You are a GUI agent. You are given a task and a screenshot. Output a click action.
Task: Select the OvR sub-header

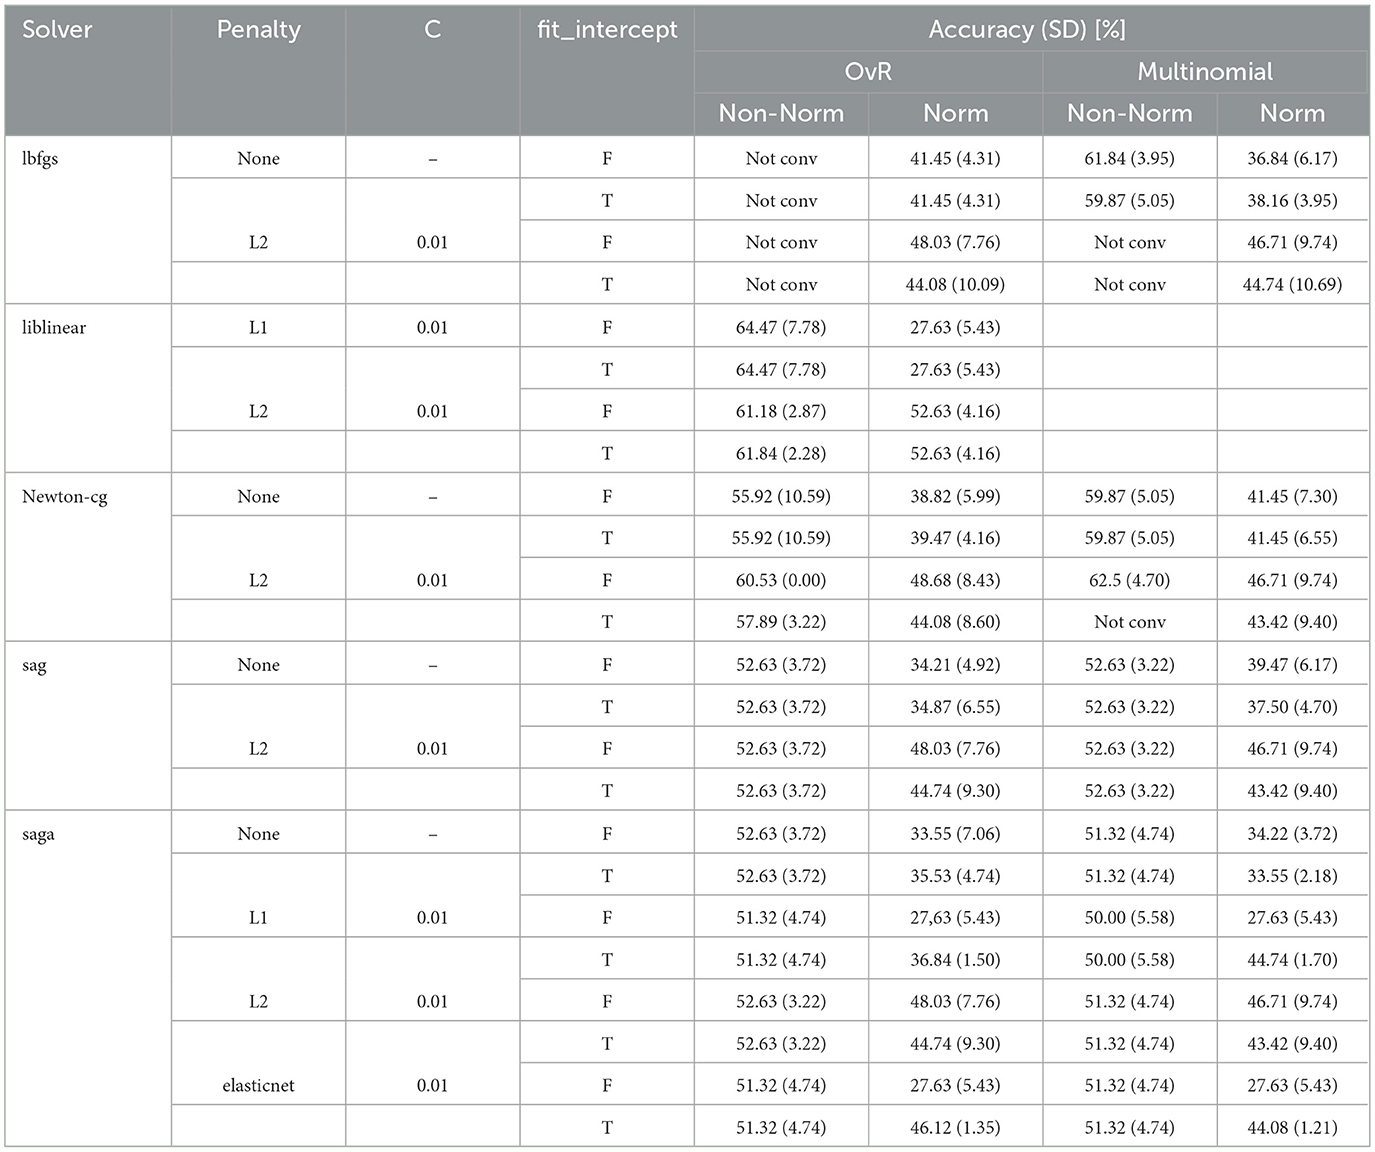868,72
